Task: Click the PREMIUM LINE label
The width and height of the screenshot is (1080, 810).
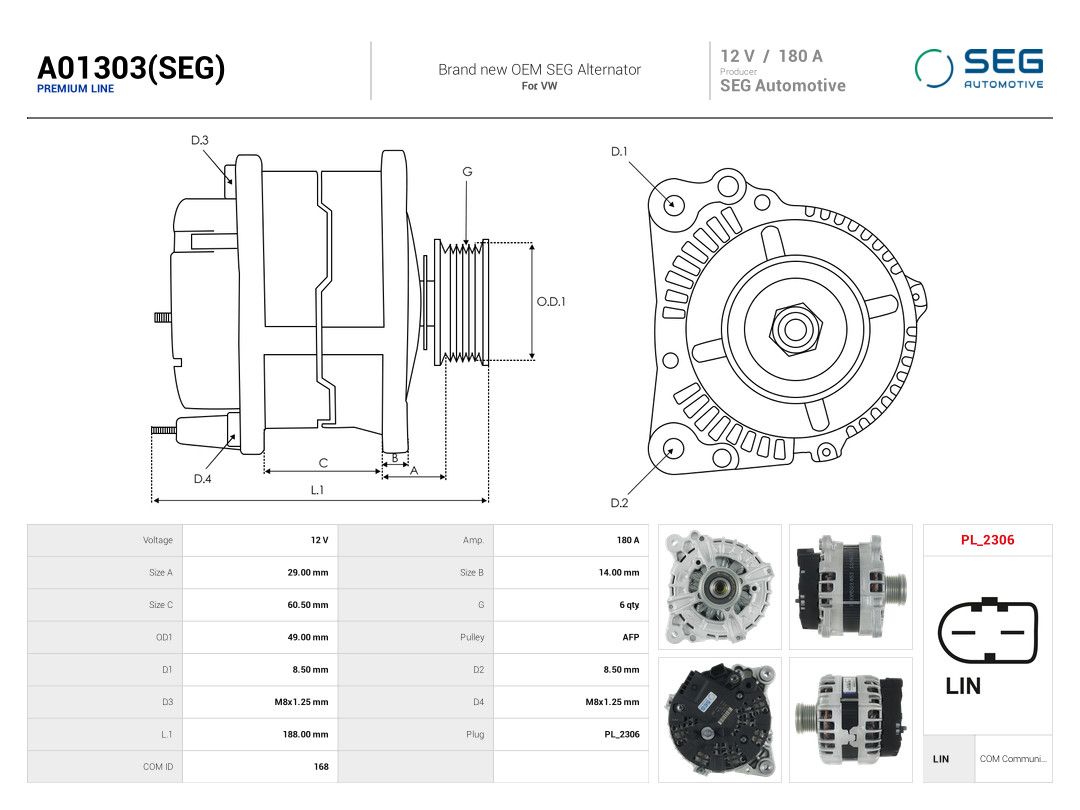Action: coord(75,89)
